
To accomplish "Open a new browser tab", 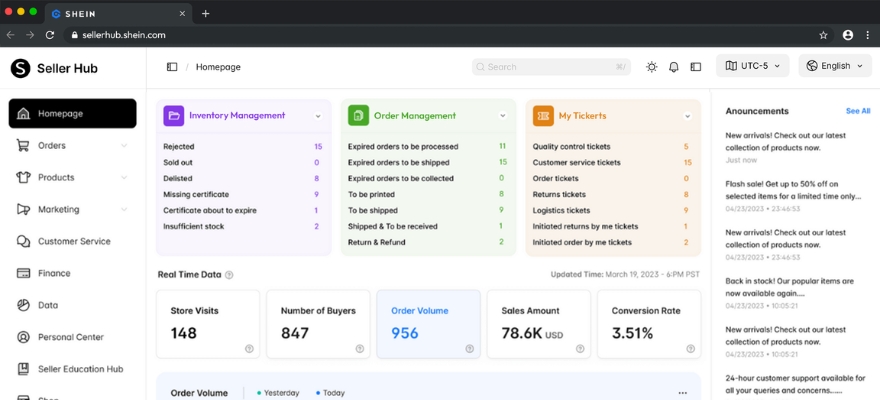I will pos(205,13).
